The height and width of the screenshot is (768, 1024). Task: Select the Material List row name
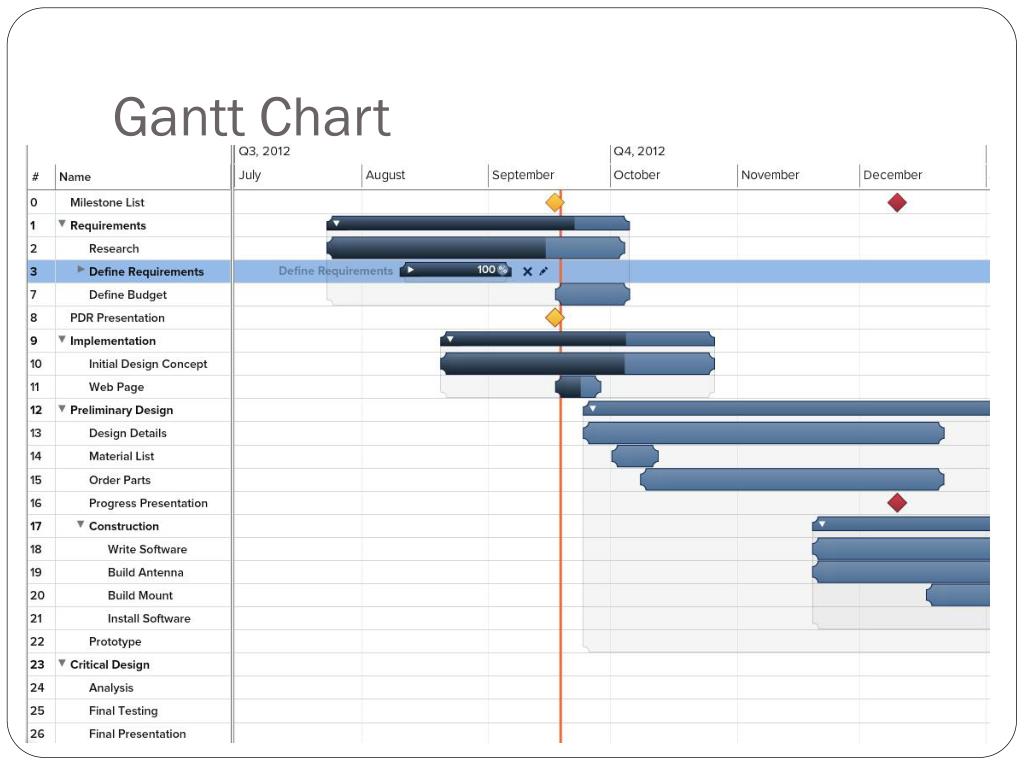click(121, 456)
